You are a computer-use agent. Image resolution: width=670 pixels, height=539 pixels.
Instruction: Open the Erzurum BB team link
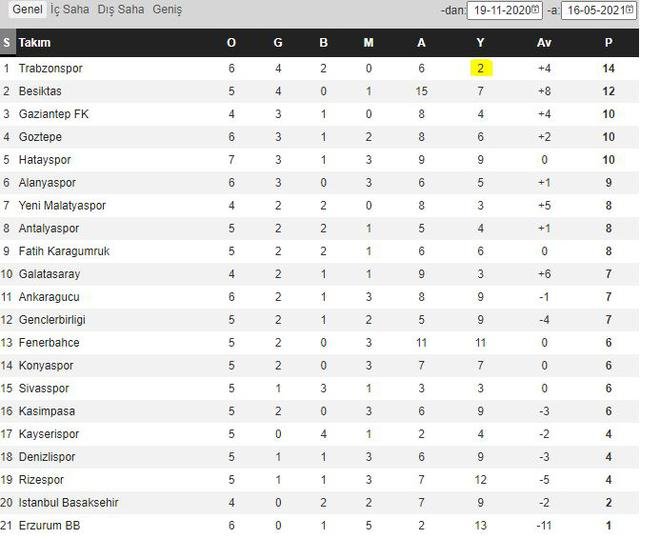coord(50,526)
